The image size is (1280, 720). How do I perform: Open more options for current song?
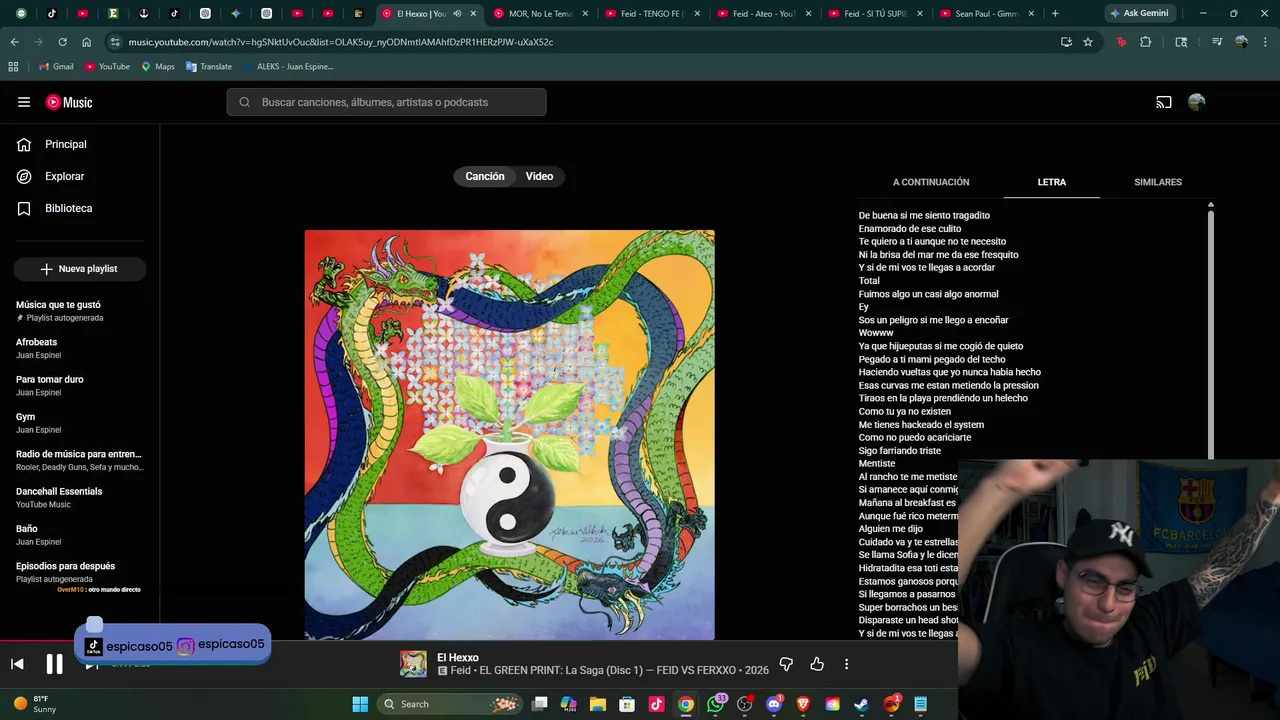(846, 664)
